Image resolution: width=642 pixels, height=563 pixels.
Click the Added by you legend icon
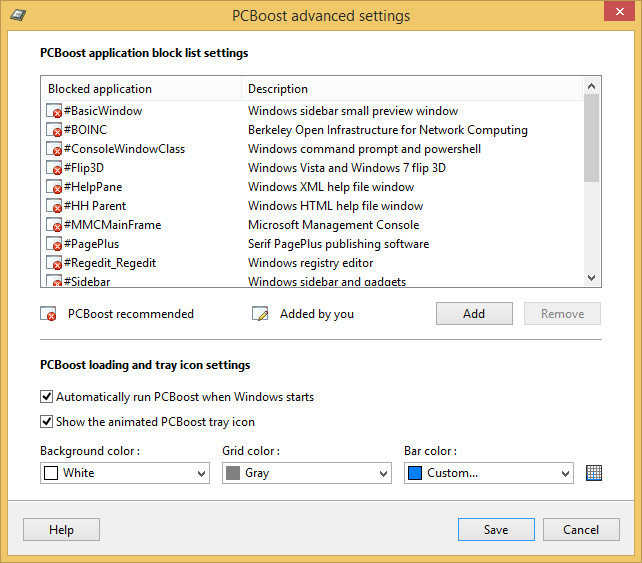(x=260, y=314)
